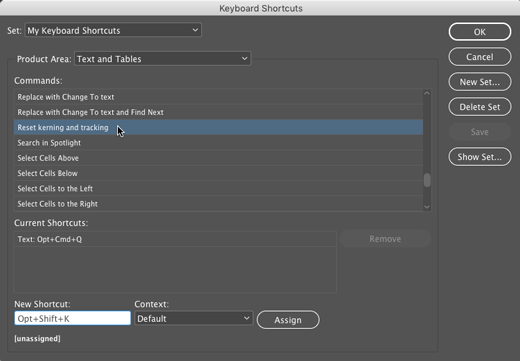Click the Delete Set button

pos(480,107)
